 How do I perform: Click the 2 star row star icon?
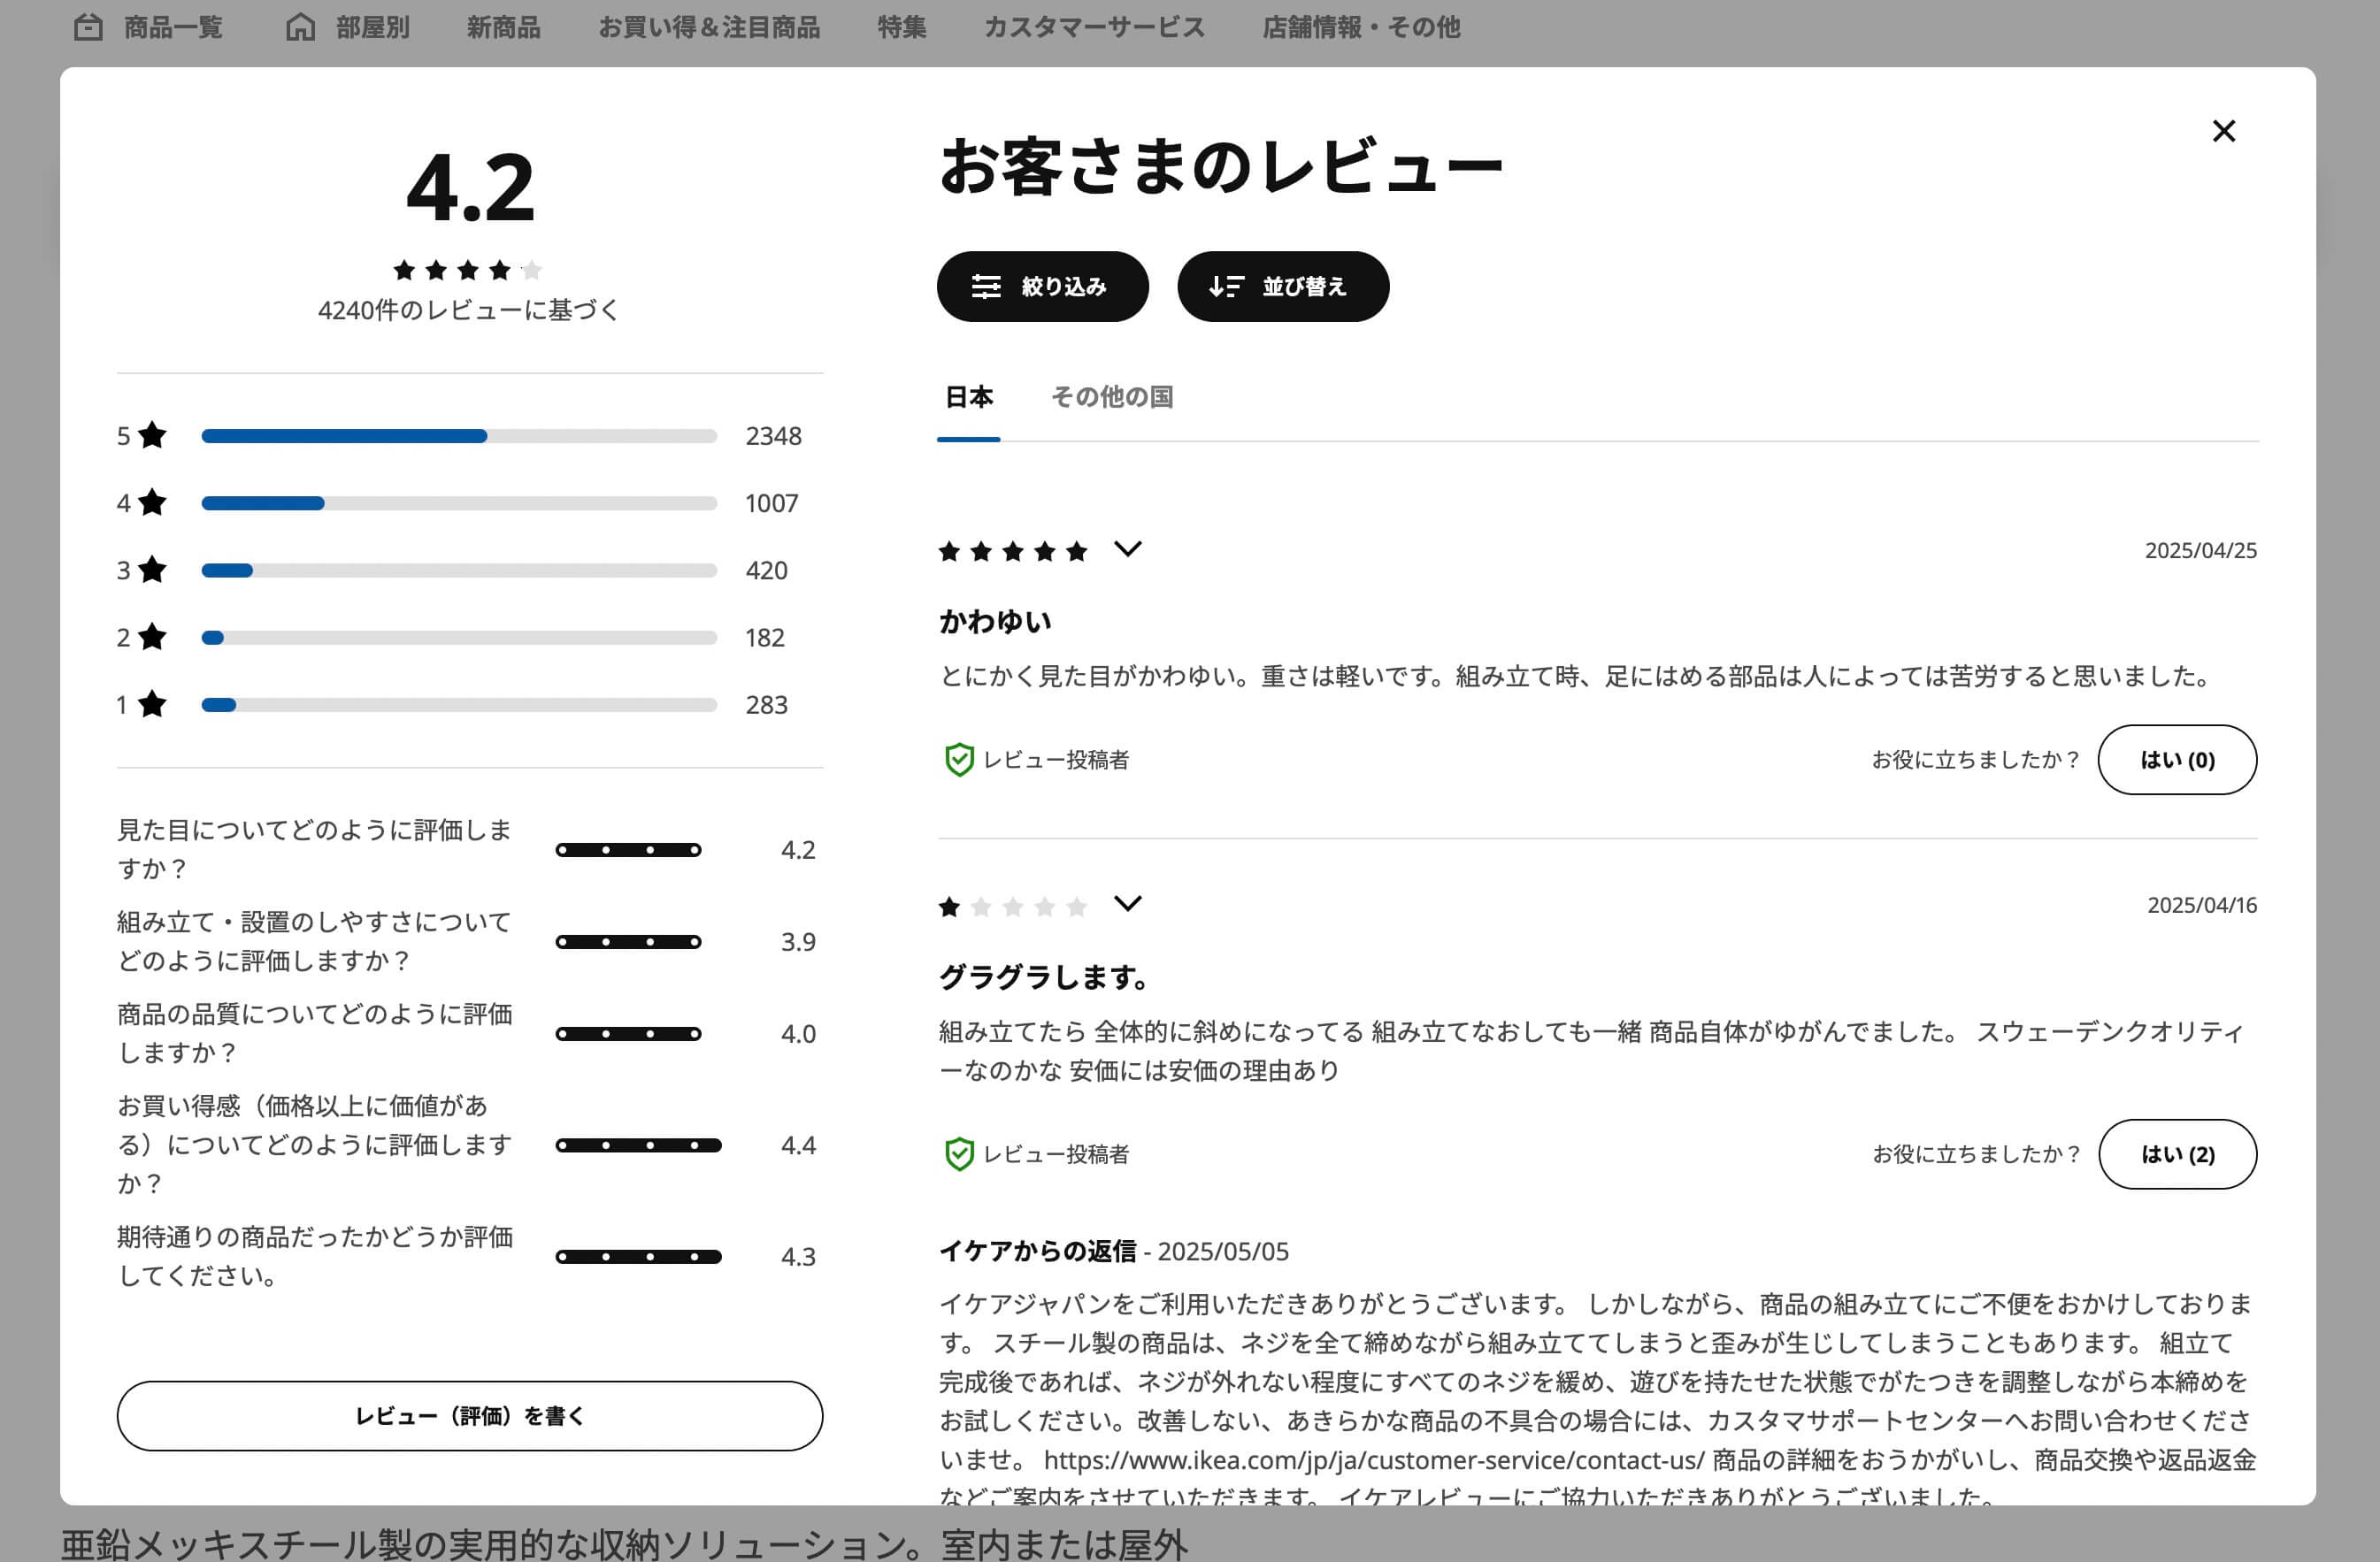(152, 636)
